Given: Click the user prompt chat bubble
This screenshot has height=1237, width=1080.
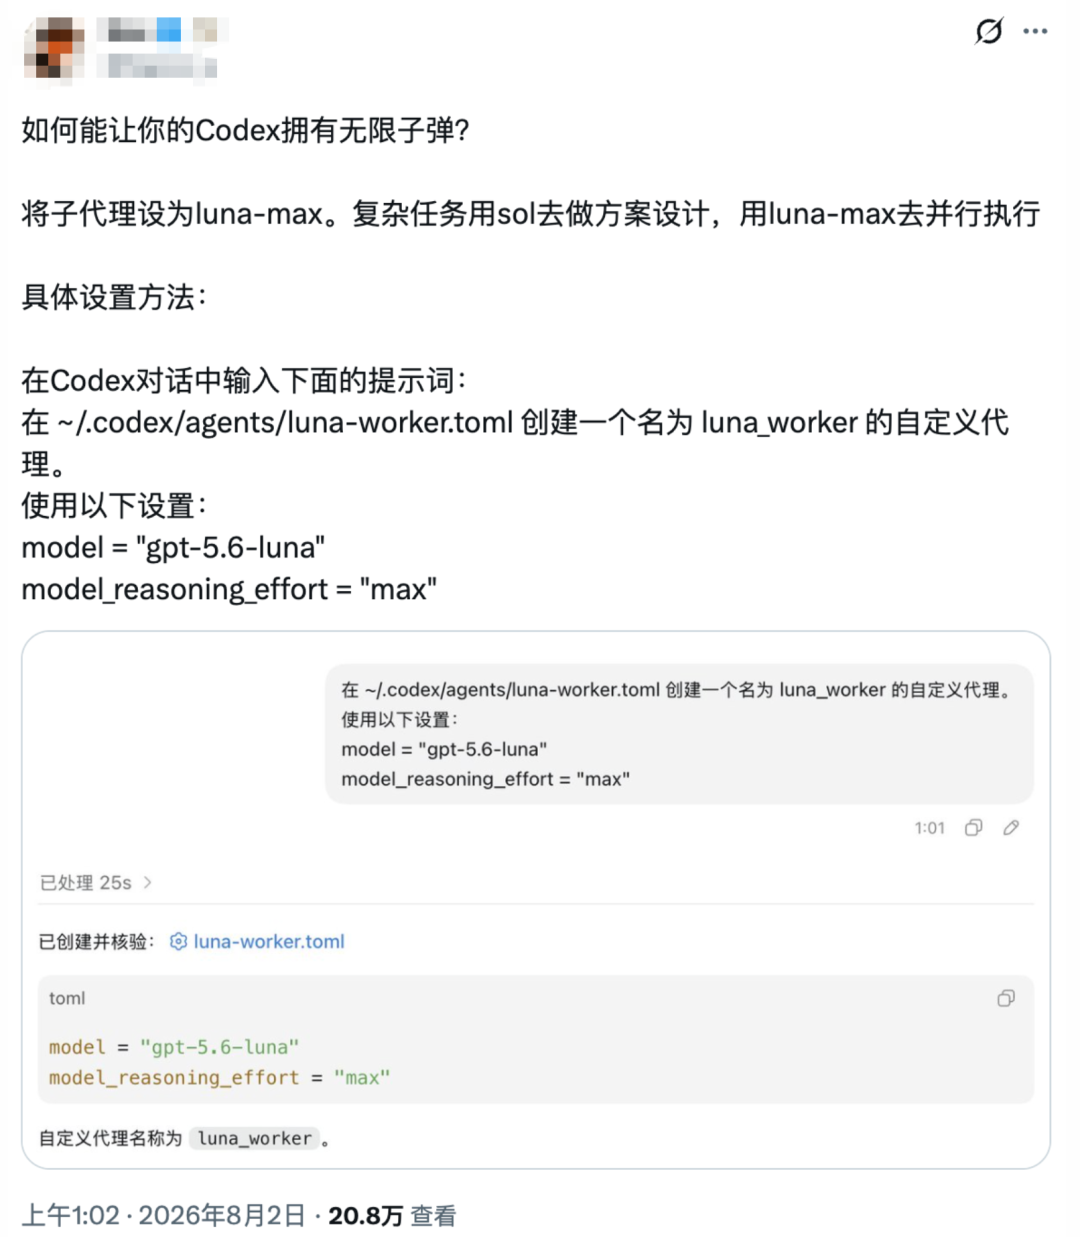Looking at the screenshot, I should tap(679, 734).
